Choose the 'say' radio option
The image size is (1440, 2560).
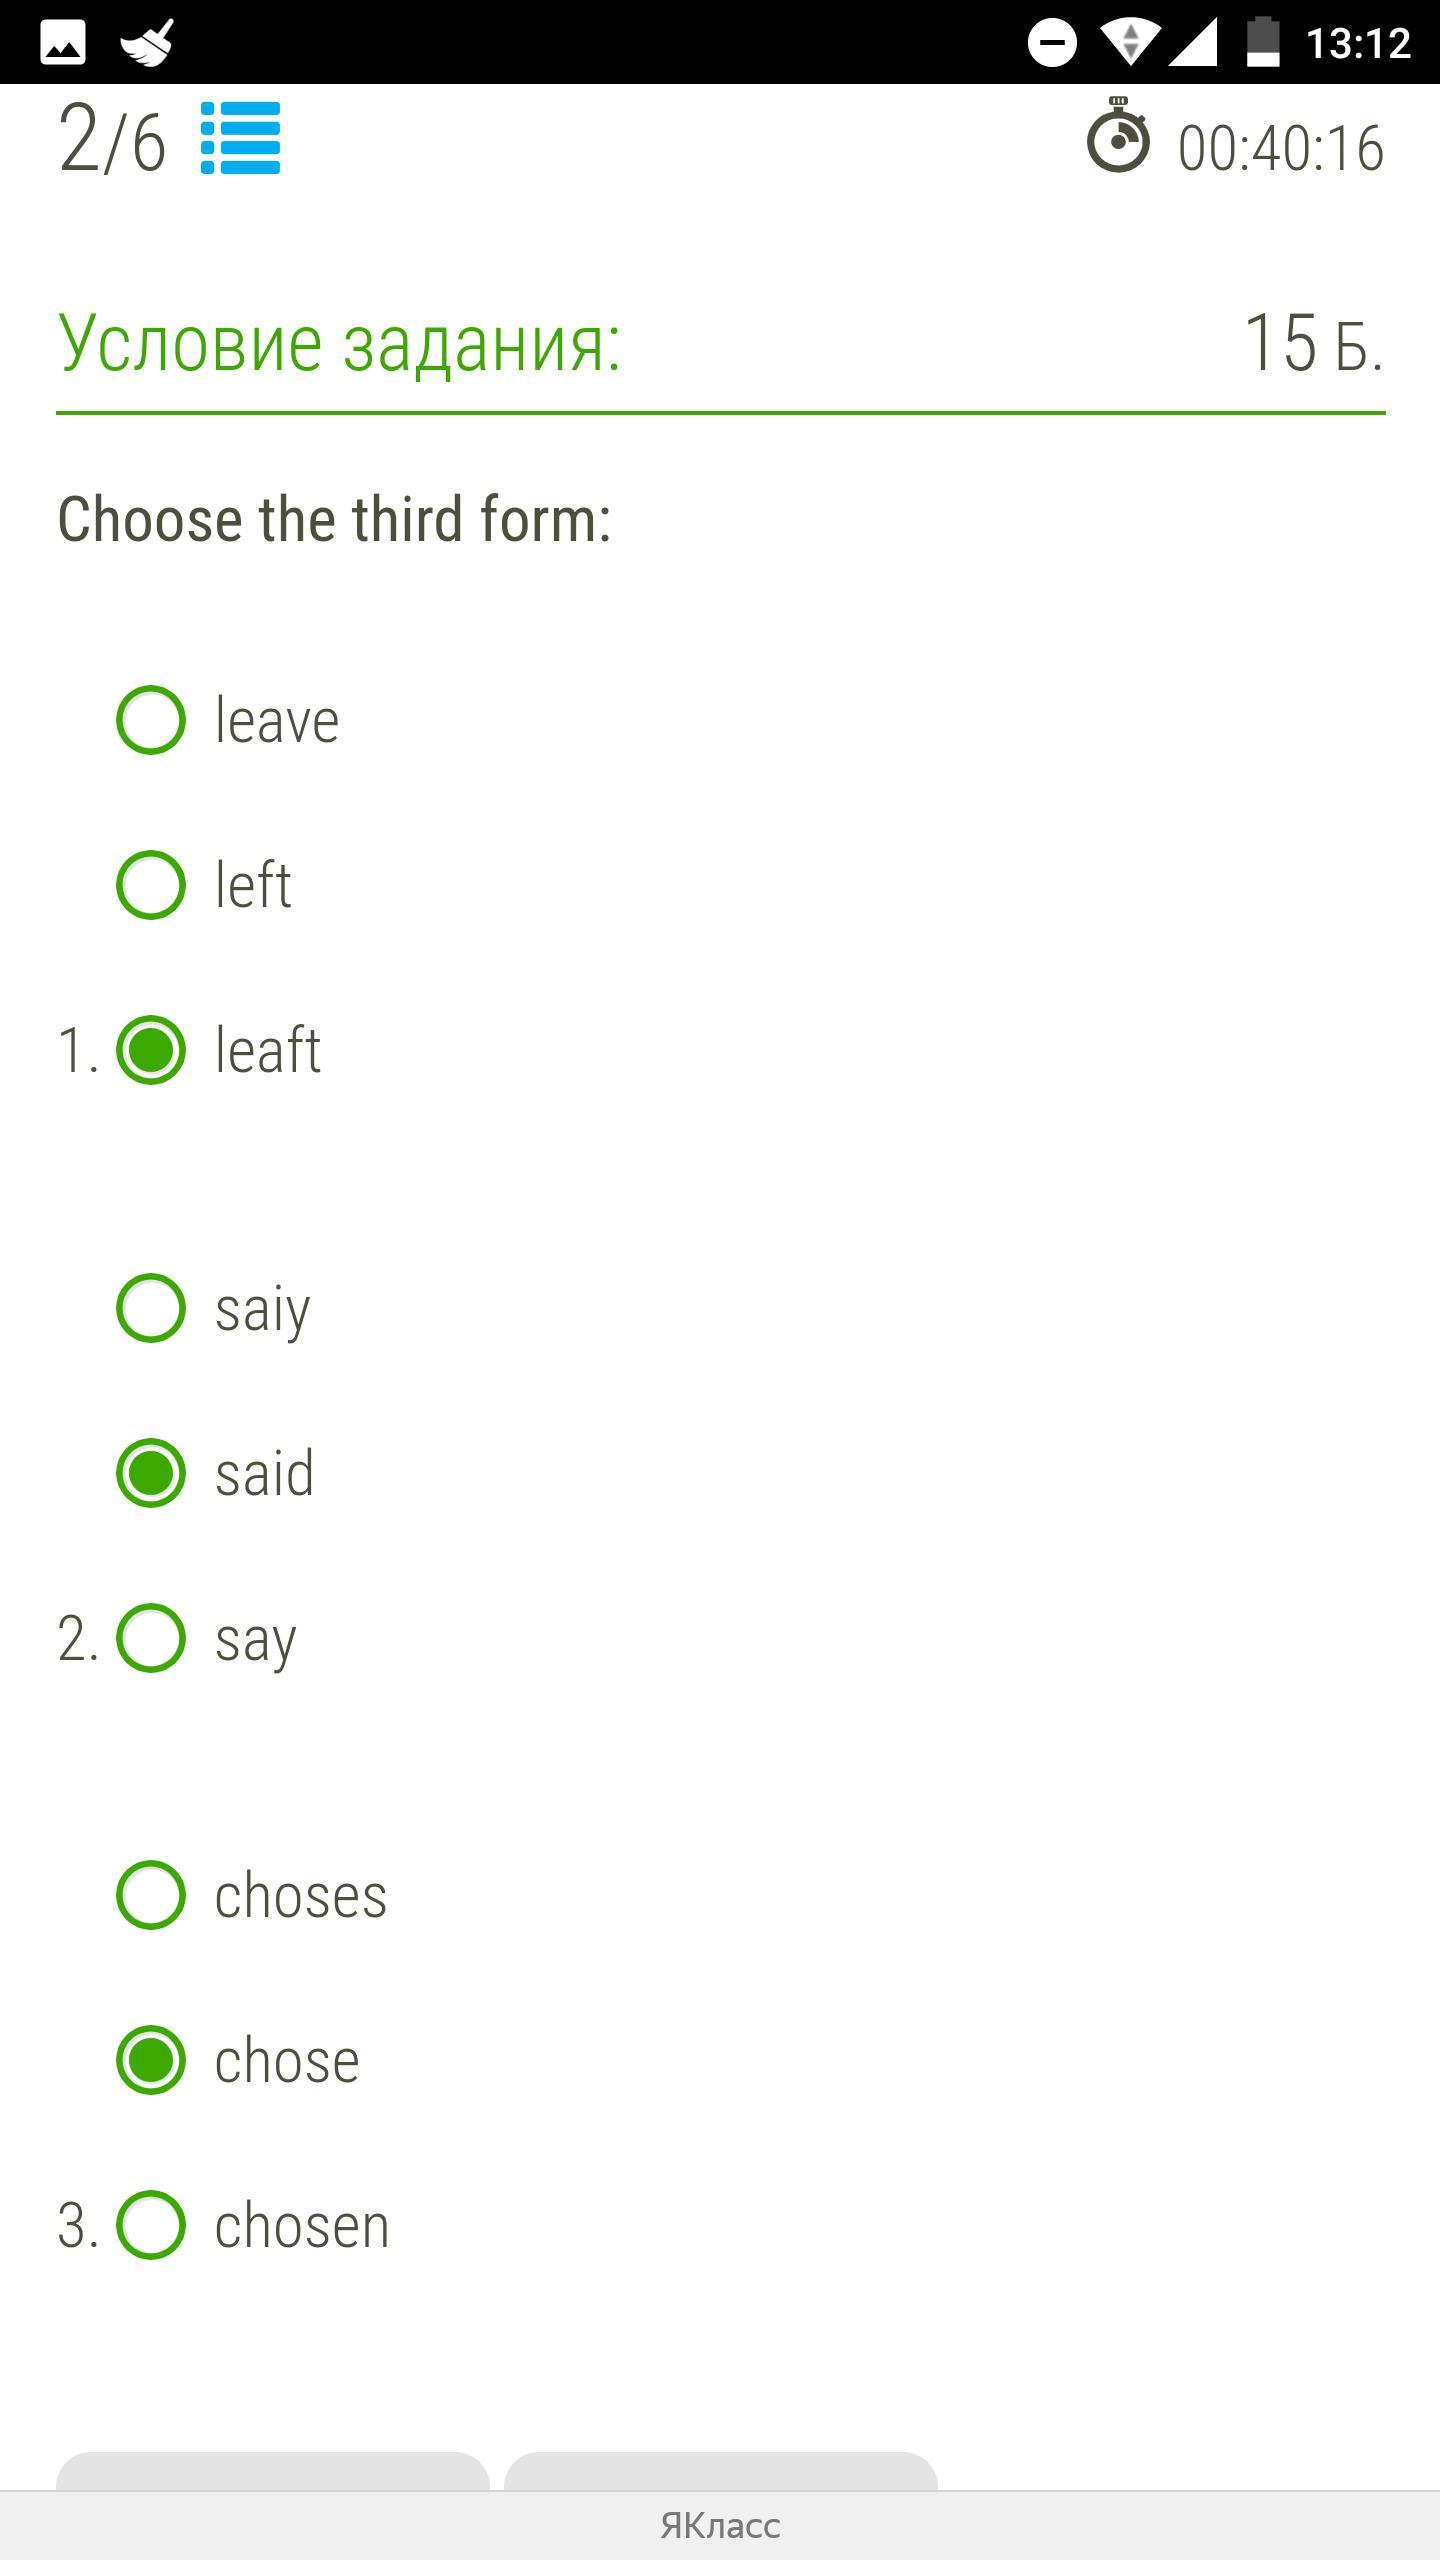click(x=151, y=1638)
